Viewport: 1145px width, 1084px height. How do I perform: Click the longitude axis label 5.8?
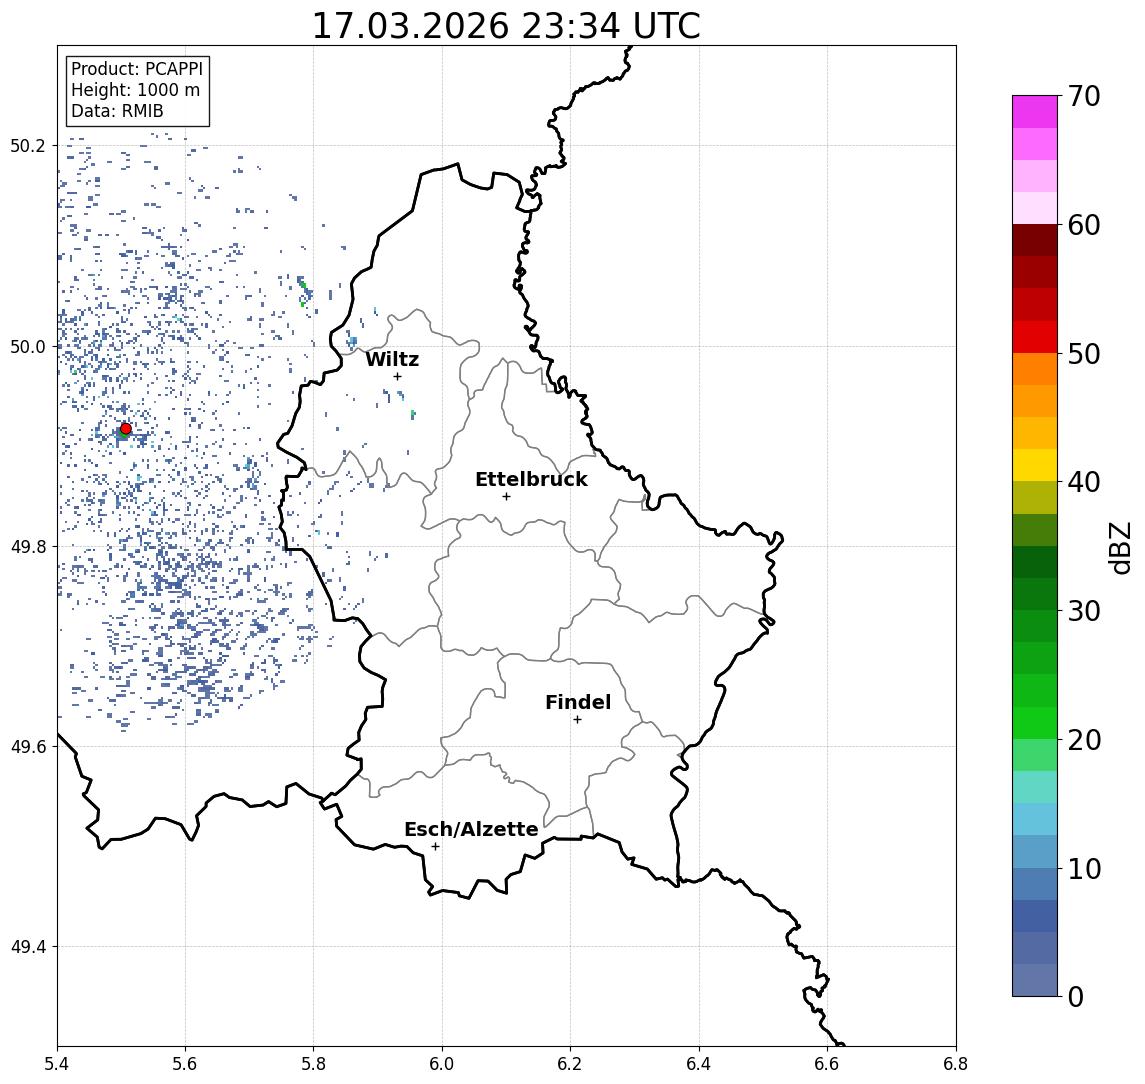click(x=314, y=1064)
